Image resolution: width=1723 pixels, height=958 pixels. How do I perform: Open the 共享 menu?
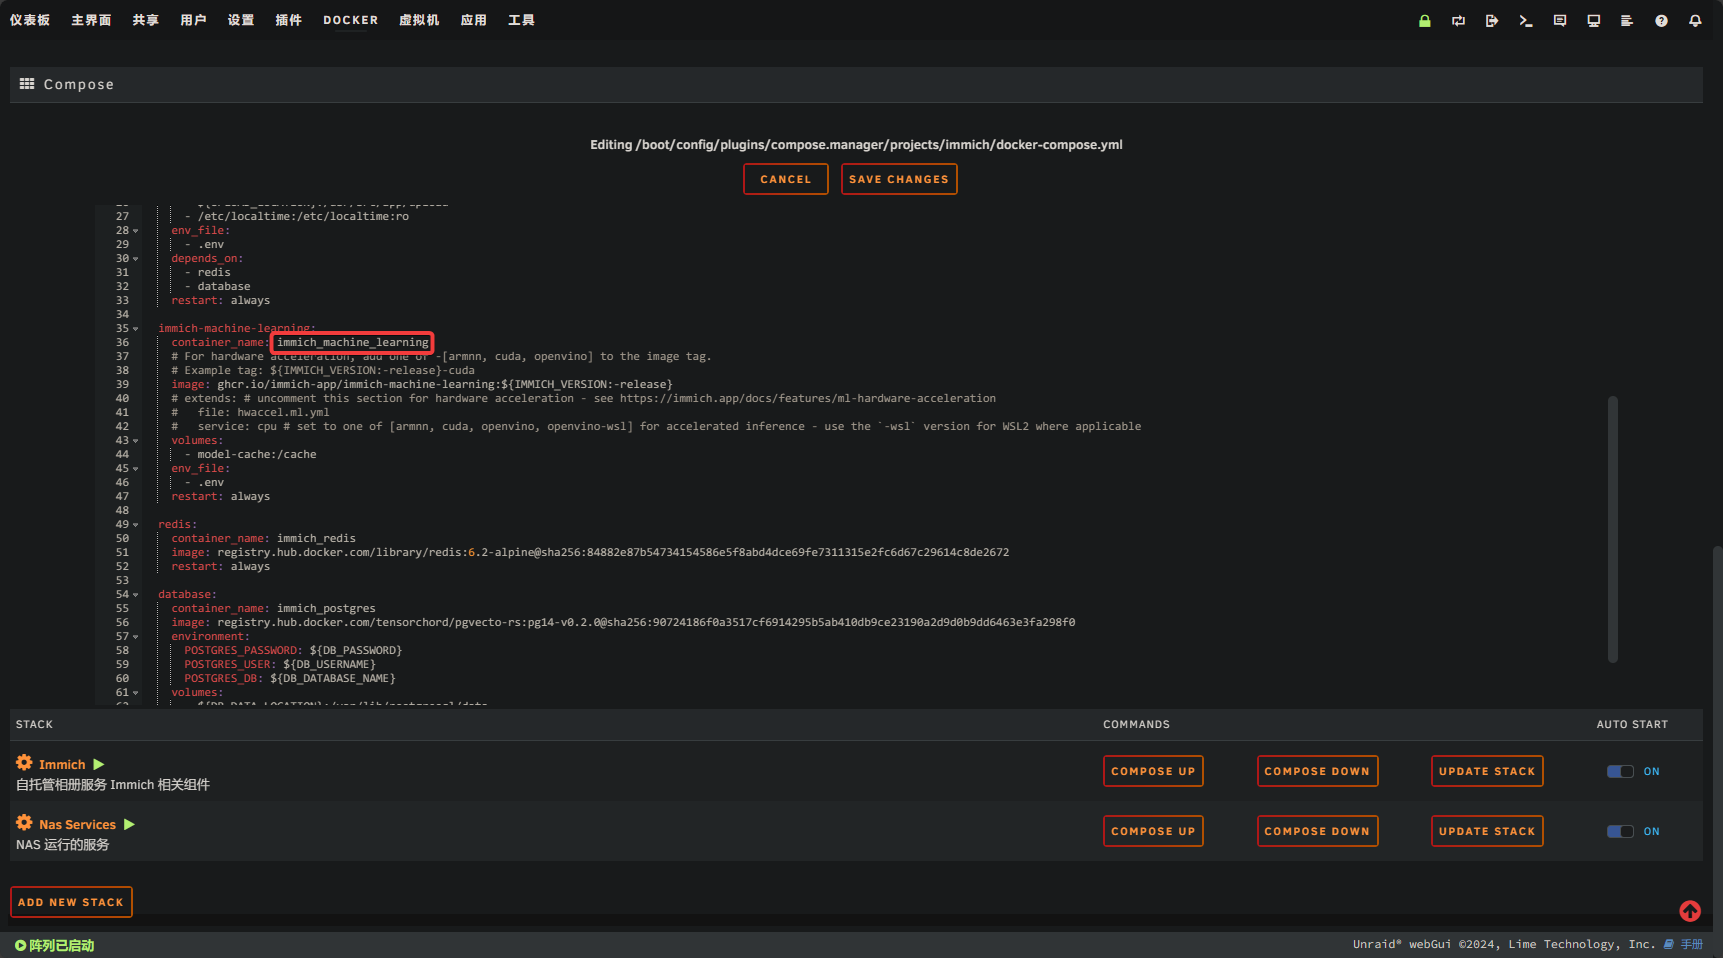coord(146,20)
